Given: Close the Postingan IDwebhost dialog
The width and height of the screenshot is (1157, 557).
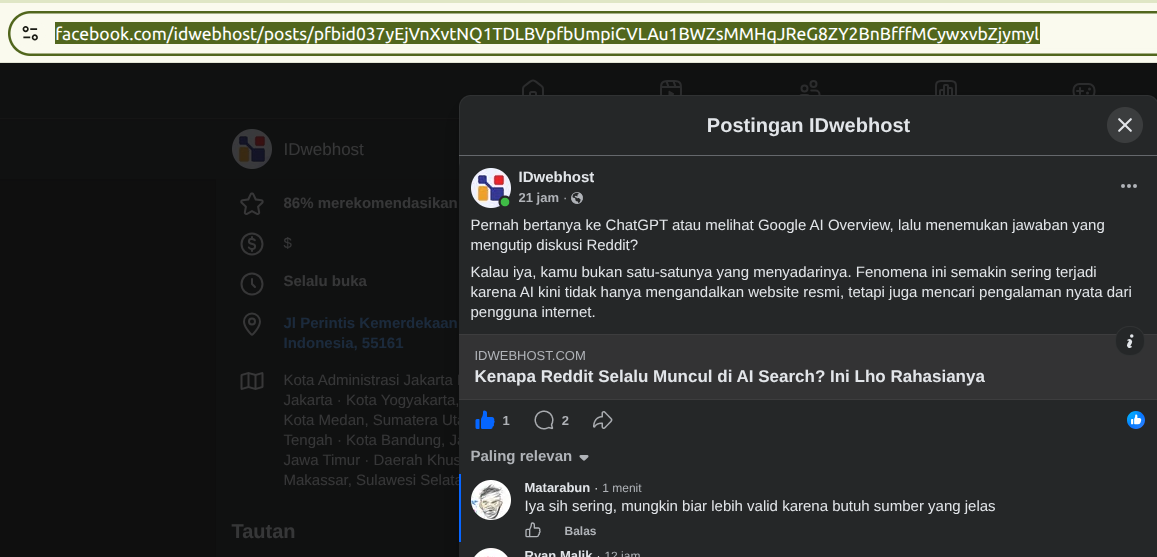Looking at the screenshot, I should (1124, 125).
